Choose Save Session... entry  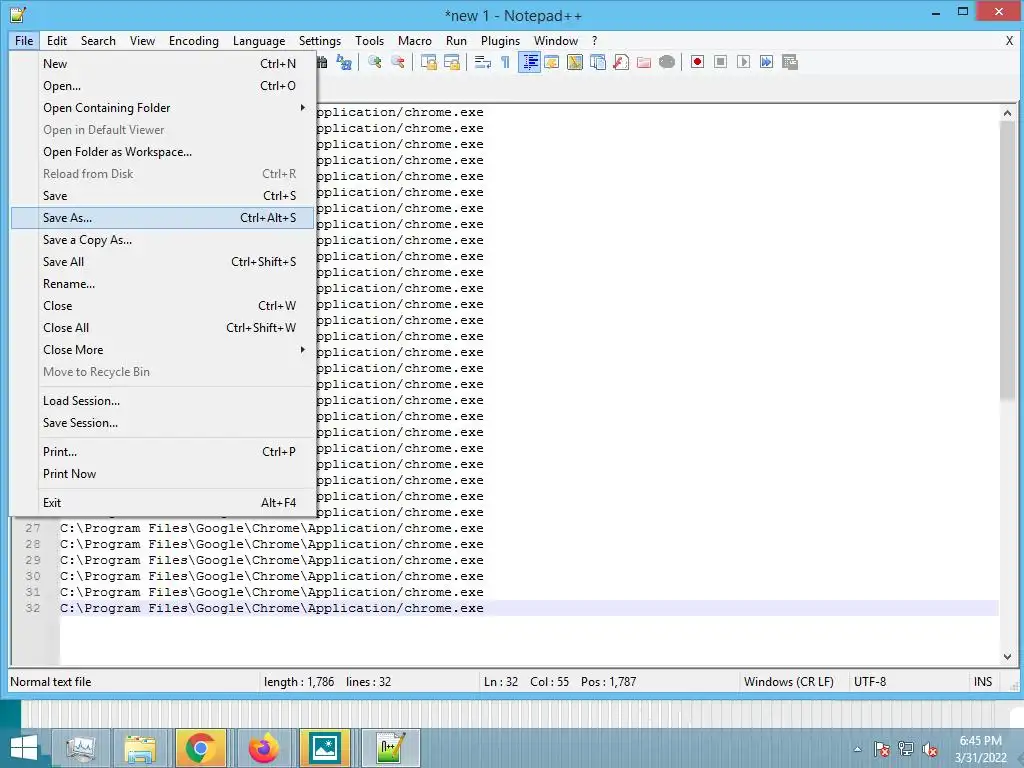(163, 423)
